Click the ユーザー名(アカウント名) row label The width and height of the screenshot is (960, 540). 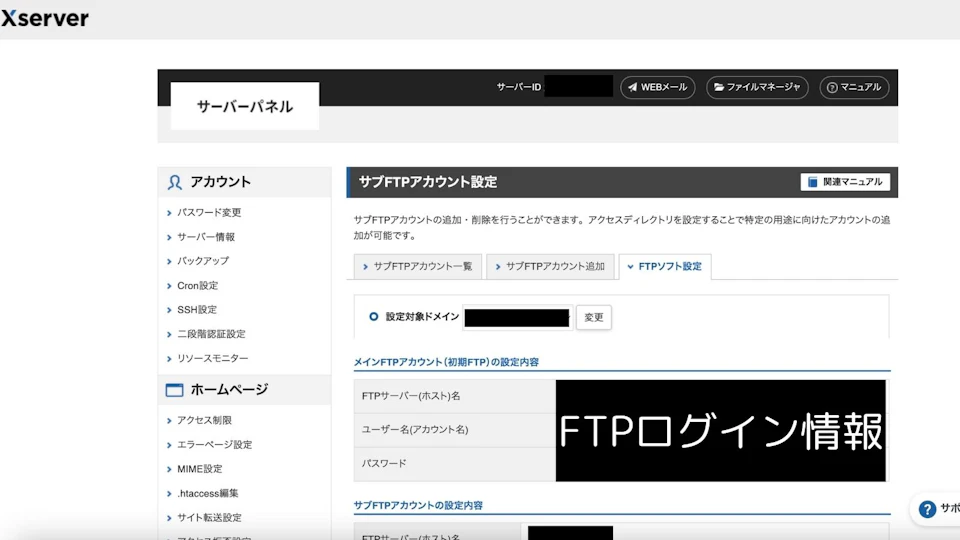415,430
